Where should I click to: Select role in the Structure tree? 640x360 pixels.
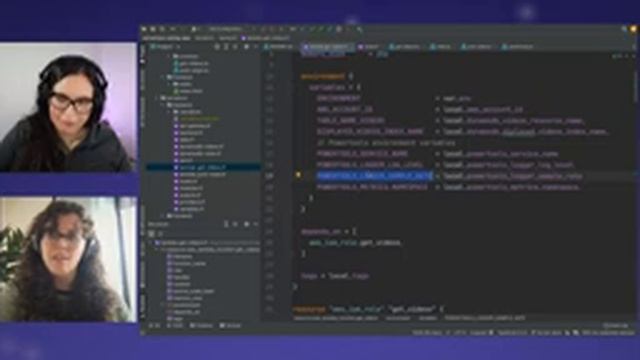coord(176,271)
